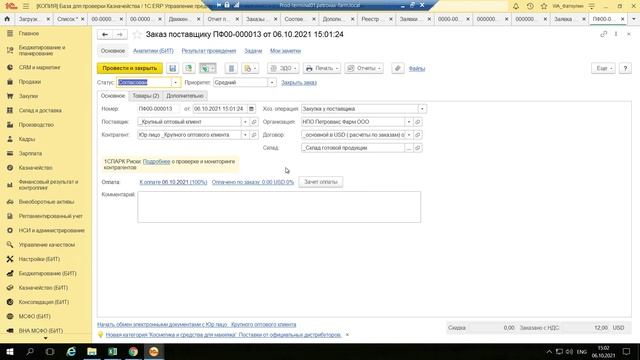The width and height of the screenshot is (640, 360).
Task: Click the Закрыть заказ link
Action: pos(299,83)
